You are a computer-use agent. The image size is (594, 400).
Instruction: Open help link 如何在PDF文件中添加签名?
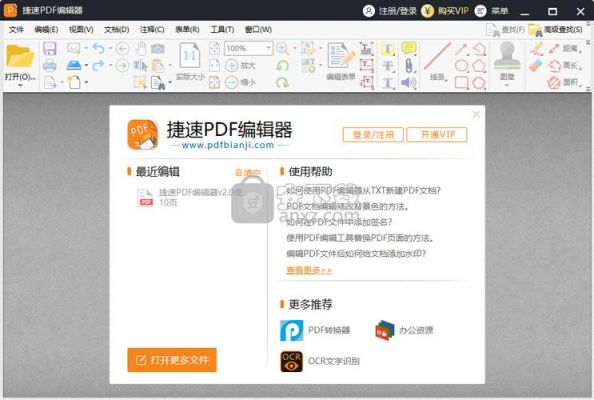[x=339, y=222]
